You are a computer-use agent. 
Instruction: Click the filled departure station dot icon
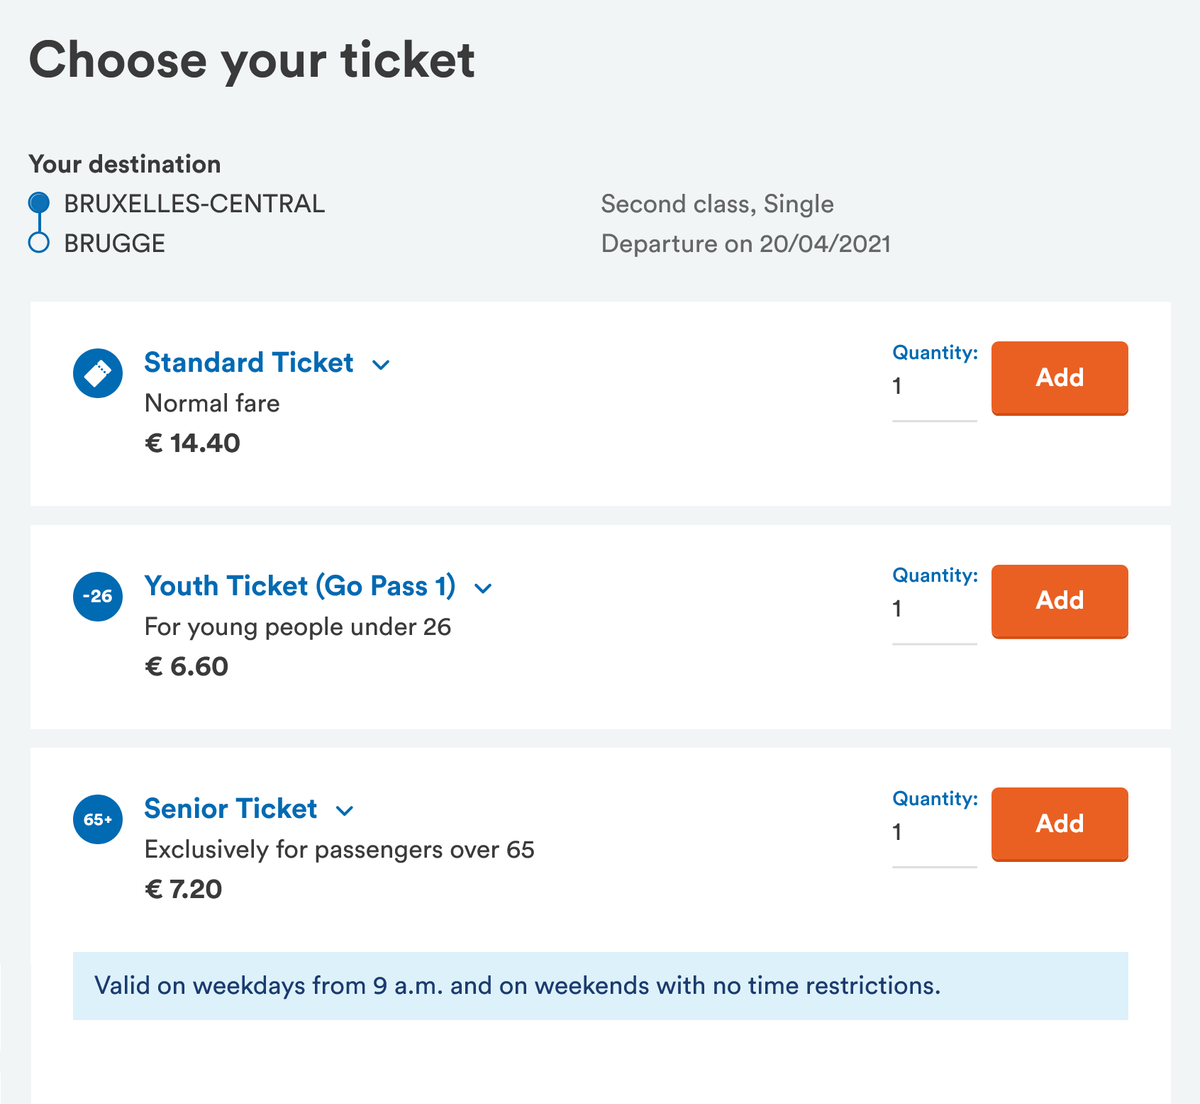(x=39, y=203)
